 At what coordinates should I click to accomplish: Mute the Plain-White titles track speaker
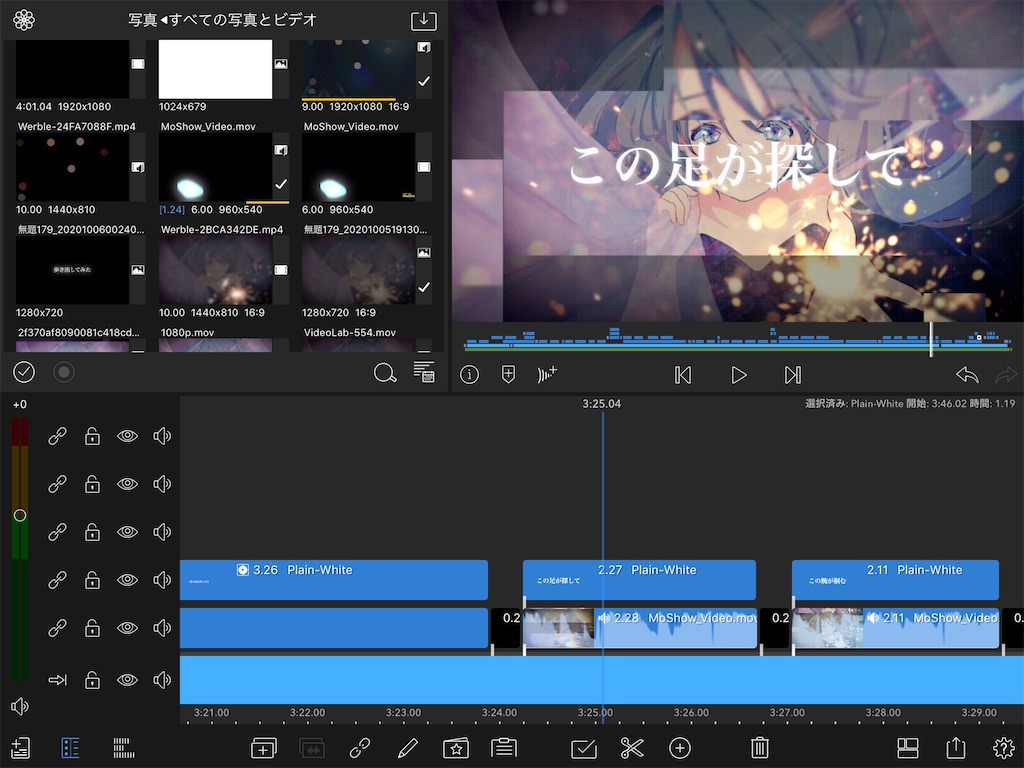[x=162, y=580]
